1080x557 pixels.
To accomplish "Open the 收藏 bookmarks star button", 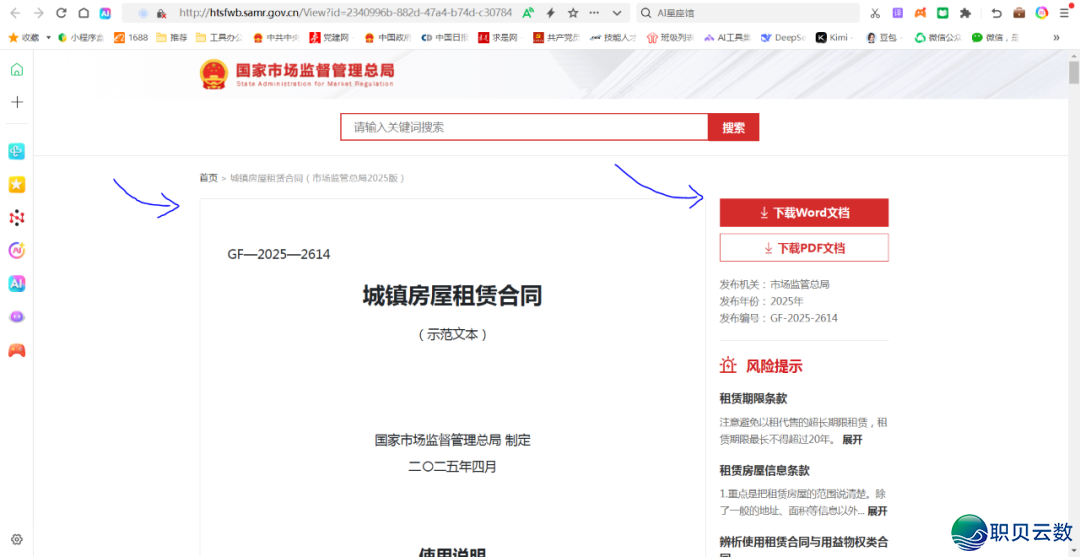I will point(23,37).
